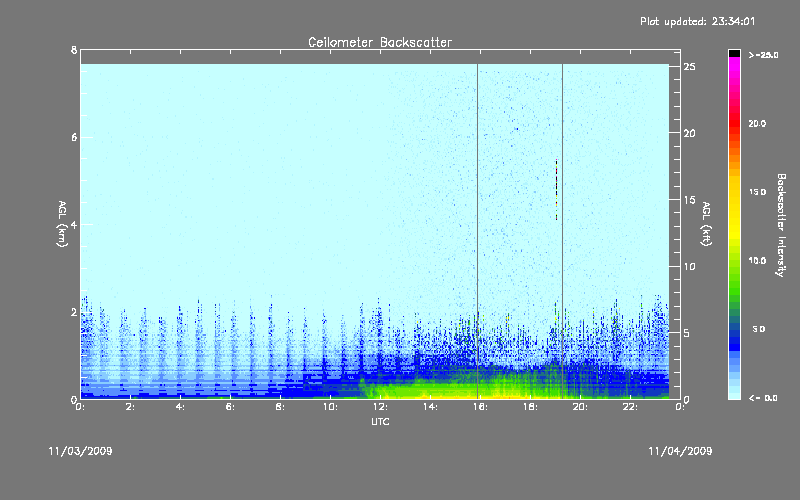Viewport: 800px width, 500px height.
Task: Click the end date 11/04/2009 label
Action: click(680, 451)
